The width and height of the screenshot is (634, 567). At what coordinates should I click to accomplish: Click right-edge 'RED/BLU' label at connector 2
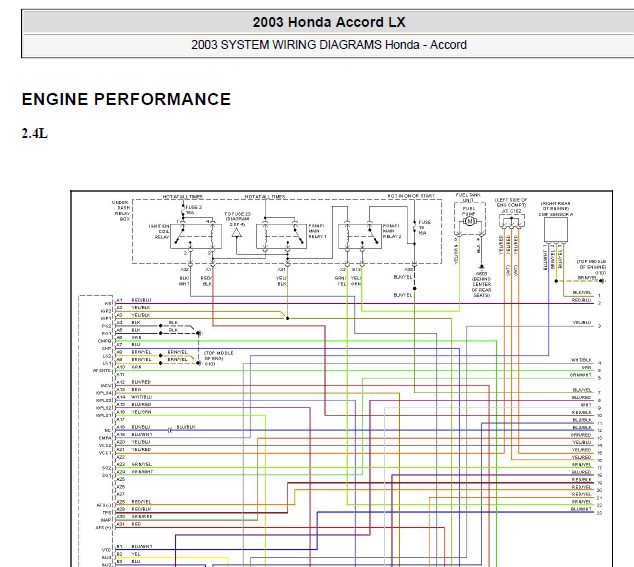click(581, 300)
